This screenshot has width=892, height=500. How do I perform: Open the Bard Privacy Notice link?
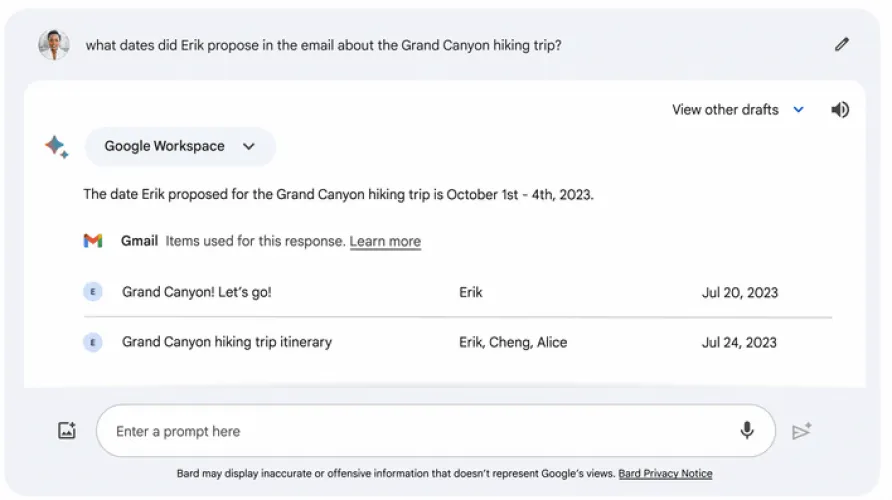665,474
